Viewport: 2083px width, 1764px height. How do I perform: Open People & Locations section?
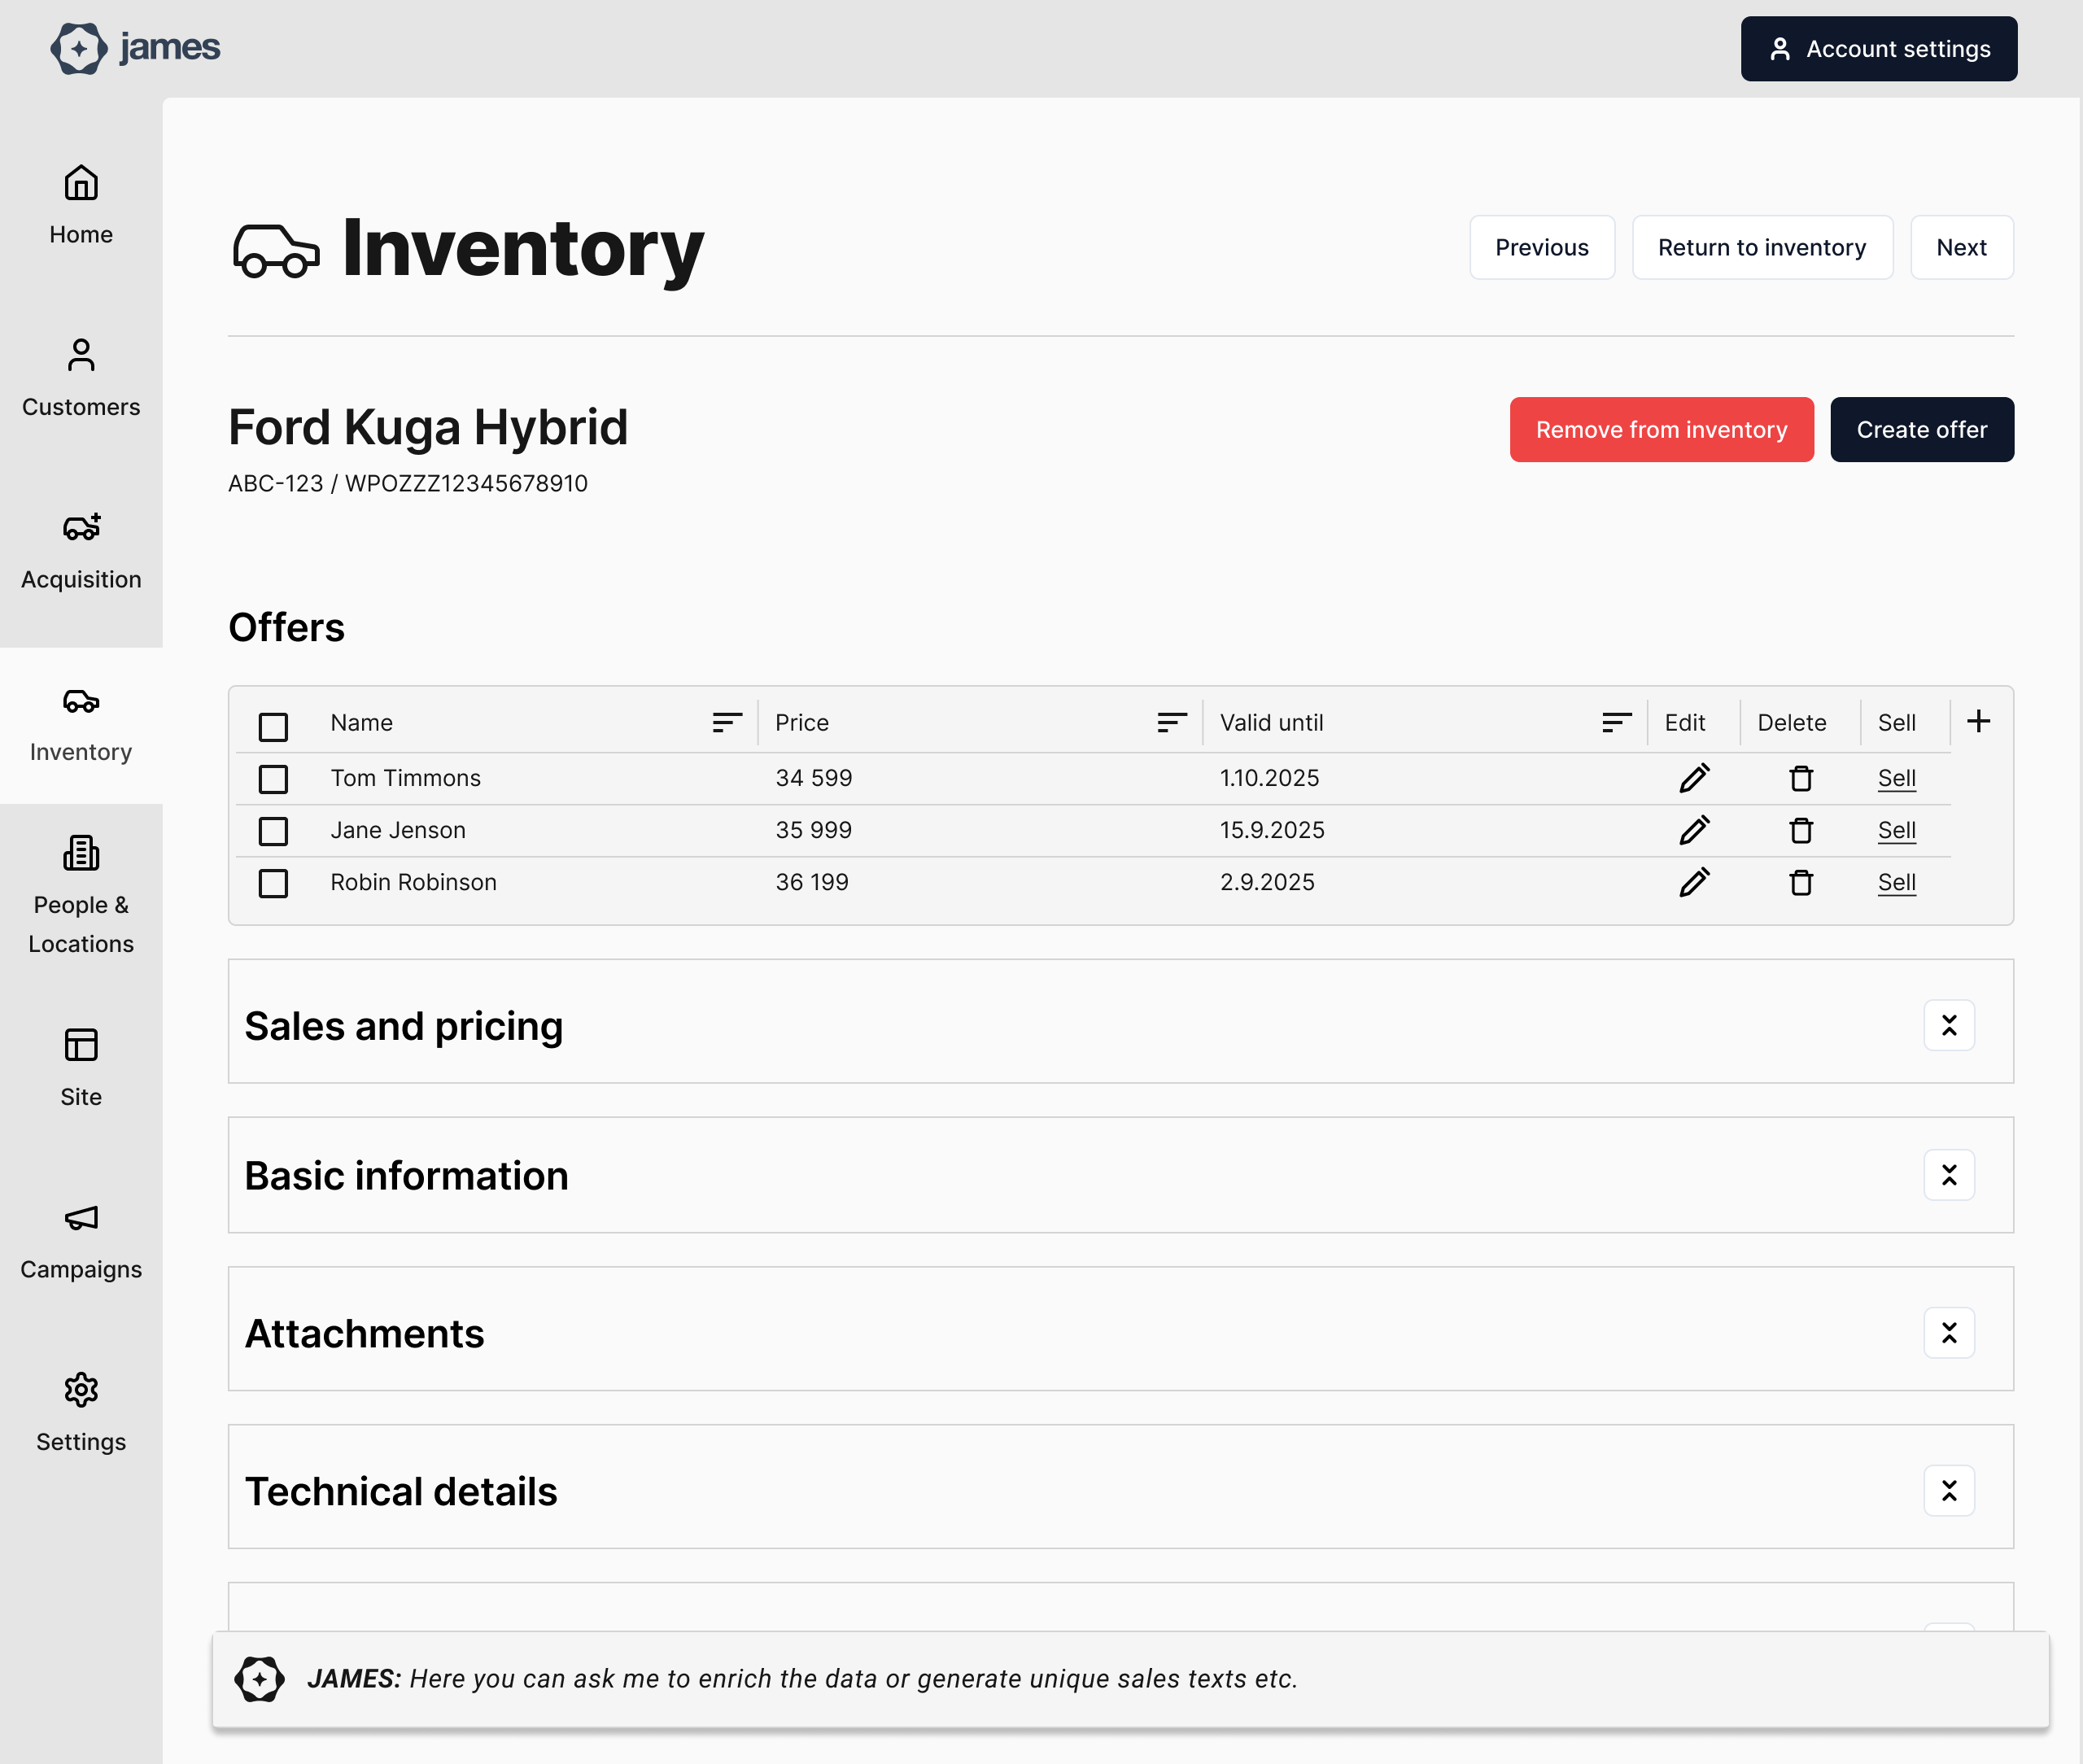pyautogui.click(x=81, y=896)
